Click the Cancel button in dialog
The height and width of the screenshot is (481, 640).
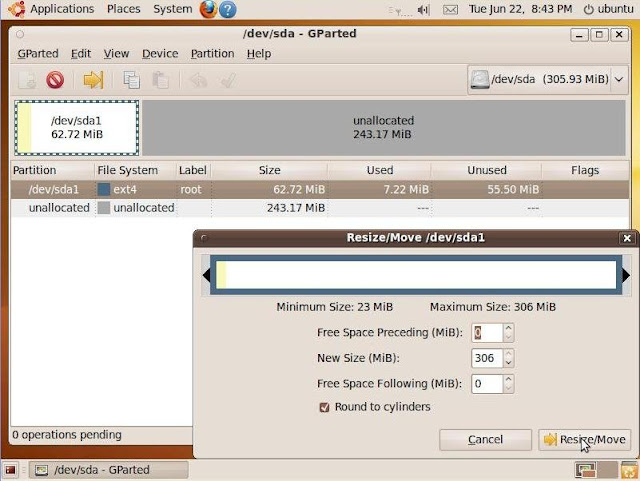(485, 440)
